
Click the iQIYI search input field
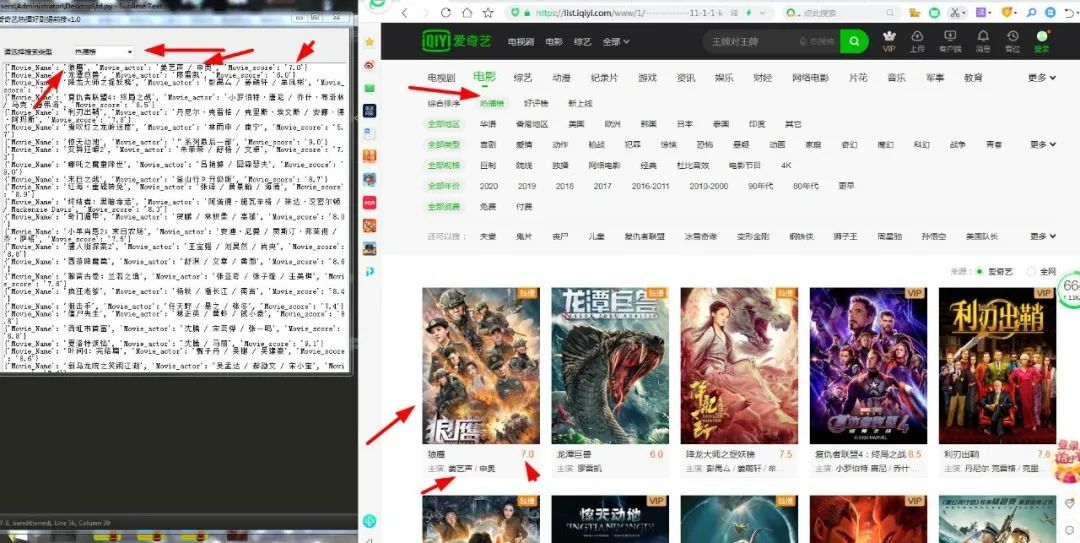coord(771,41)
